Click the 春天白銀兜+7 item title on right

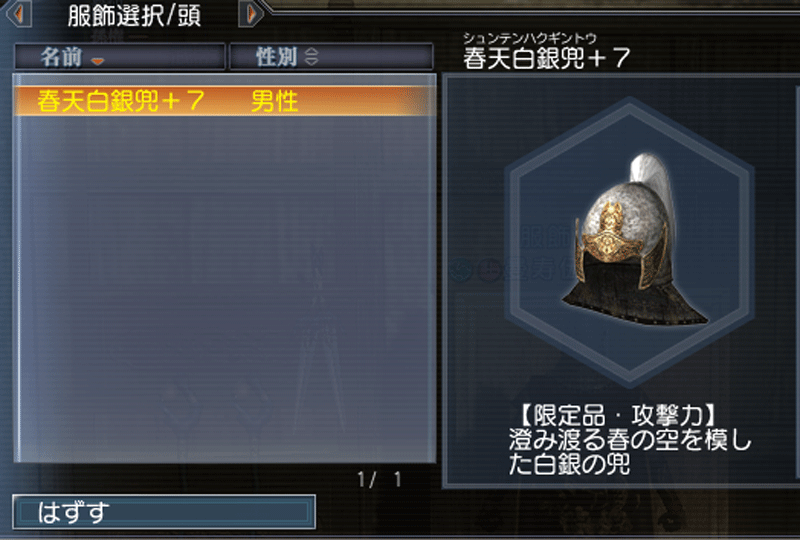click(546, 58)
